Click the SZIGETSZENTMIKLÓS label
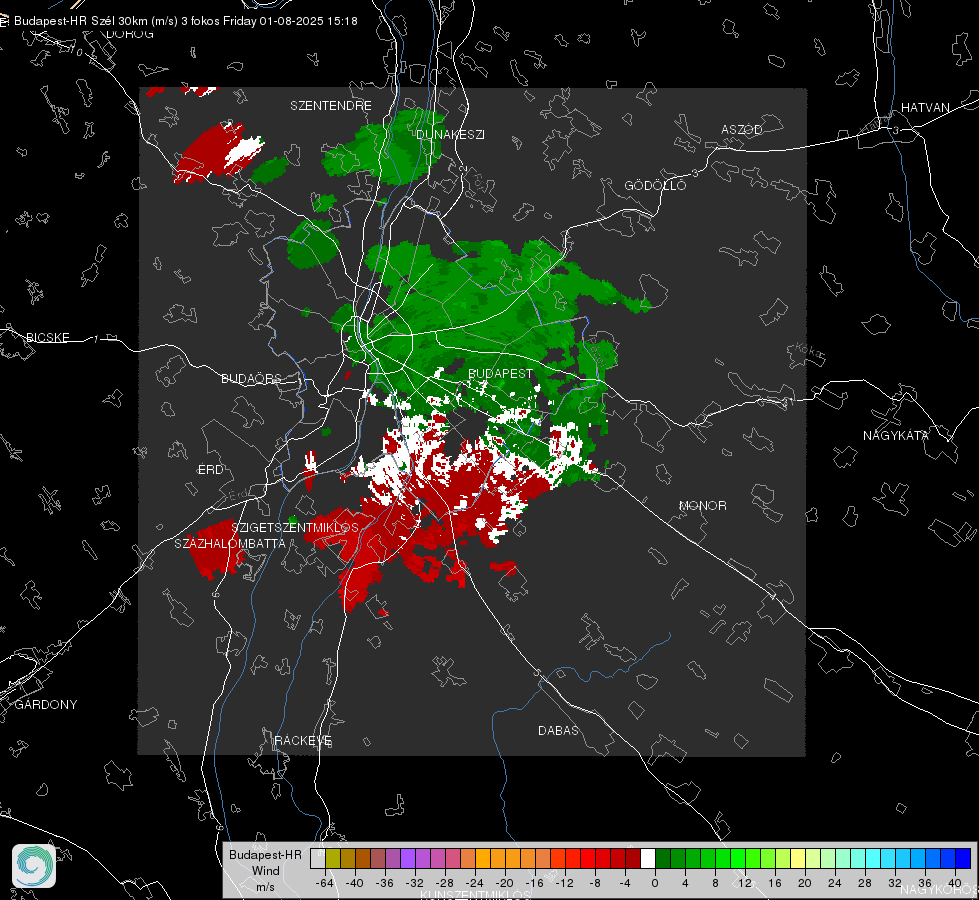The height and width of the screenshot is (900, 979). coord(295,527)
